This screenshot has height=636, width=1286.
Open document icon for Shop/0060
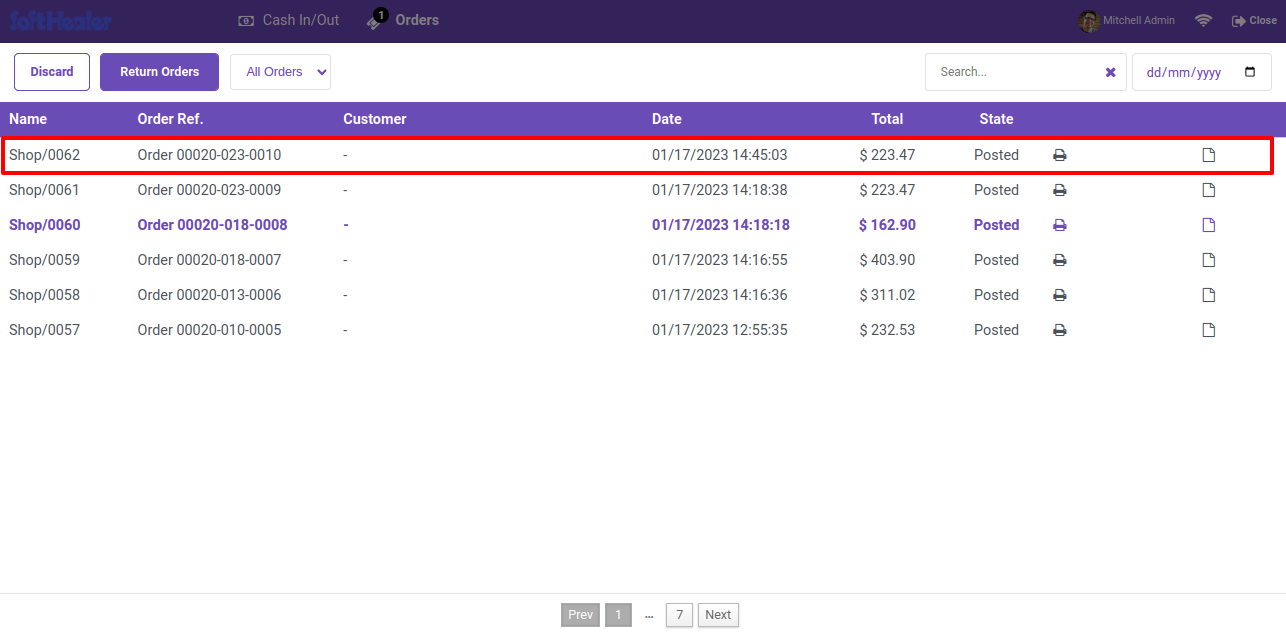coord(1208,225)
